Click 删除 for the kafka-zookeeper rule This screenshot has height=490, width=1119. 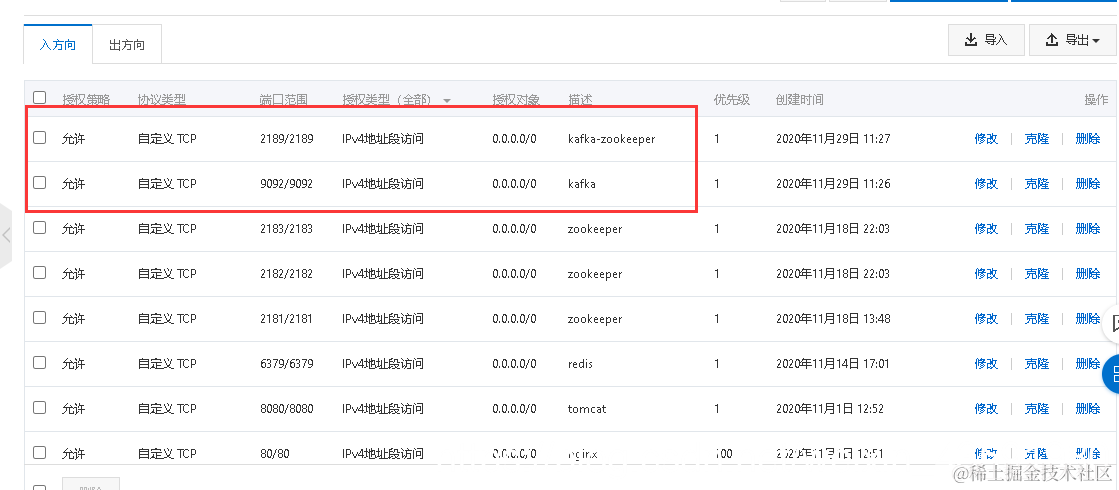pos(1088,139)
